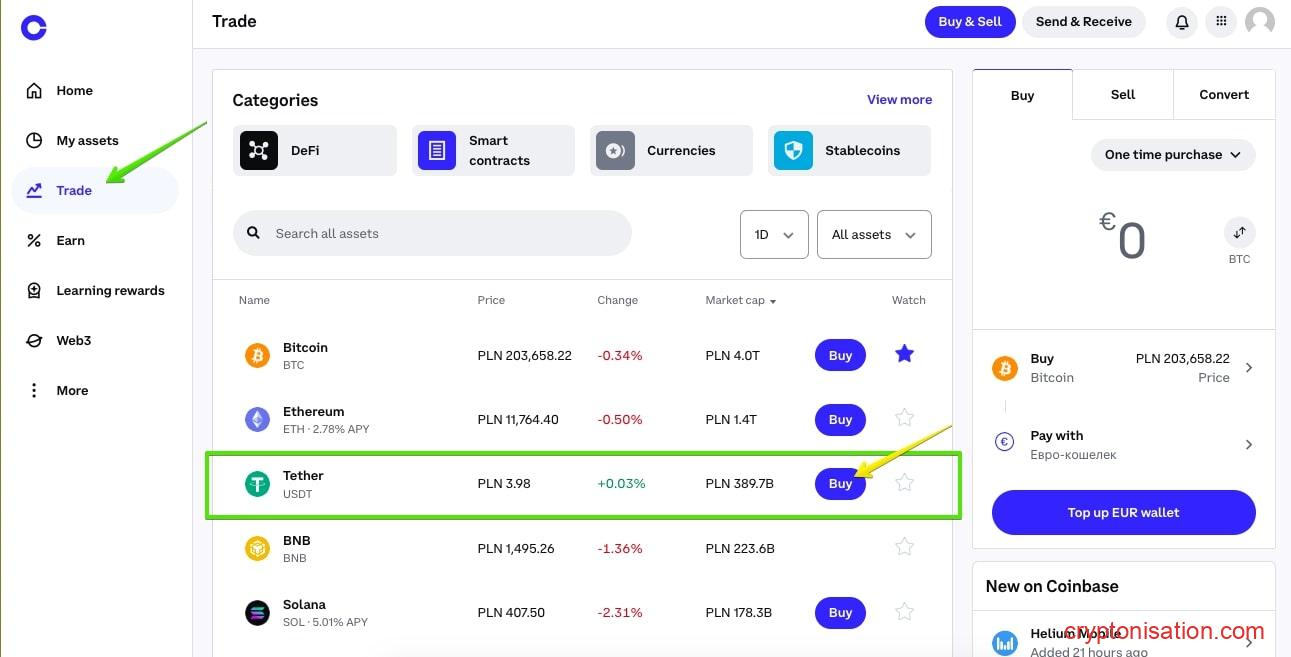Select the Stablecoins category icon

(792, 150)
